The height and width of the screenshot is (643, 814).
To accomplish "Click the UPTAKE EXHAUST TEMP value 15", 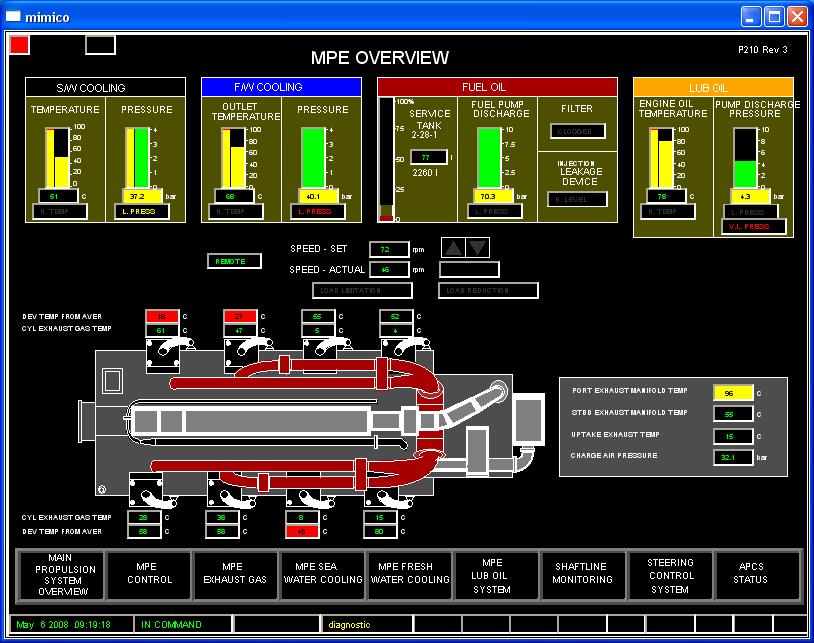I will [x=733, y=436].
